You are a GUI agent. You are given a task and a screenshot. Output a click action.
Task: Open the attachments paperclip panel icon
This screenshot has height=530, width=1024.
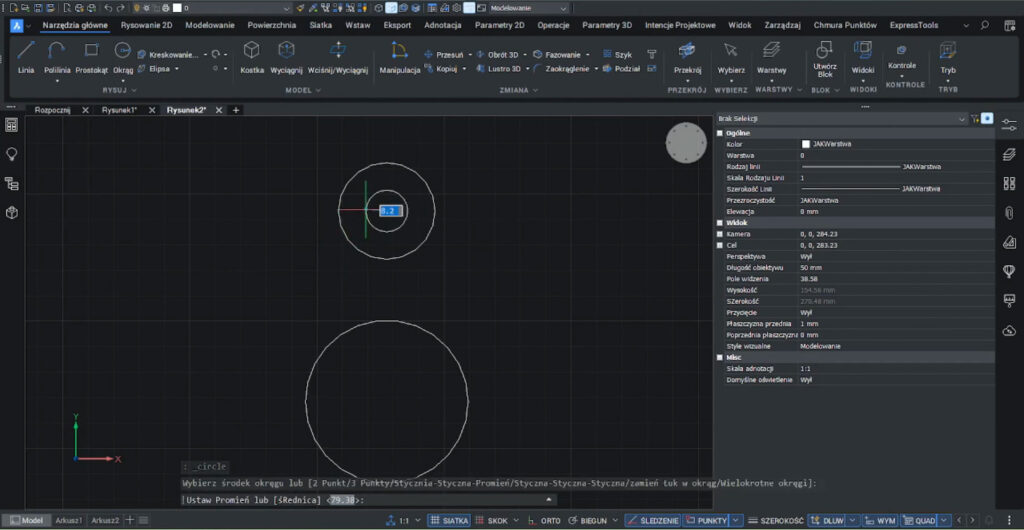point(1009,212)
